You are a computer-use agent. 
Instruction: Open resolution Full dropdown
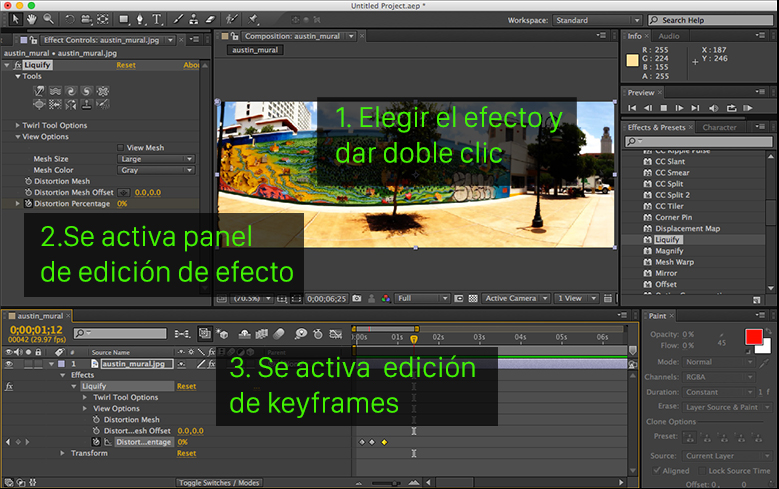tap(422, 298)
